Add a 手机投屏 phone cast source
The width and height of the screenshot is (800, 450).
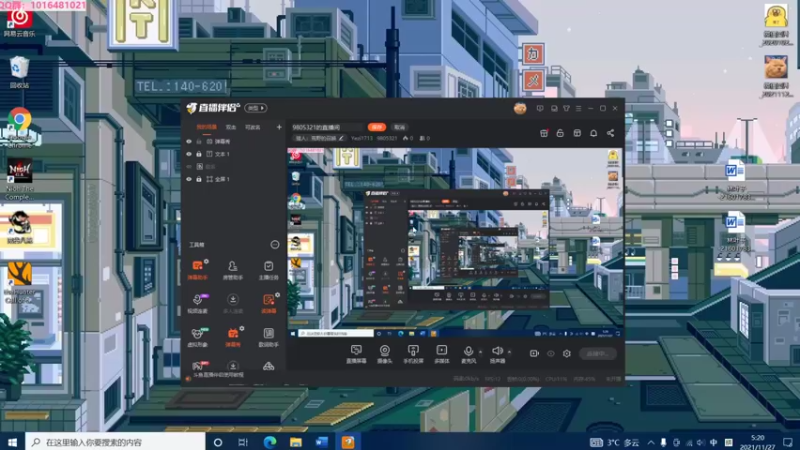pyautogui.click(x=413, y=354)
